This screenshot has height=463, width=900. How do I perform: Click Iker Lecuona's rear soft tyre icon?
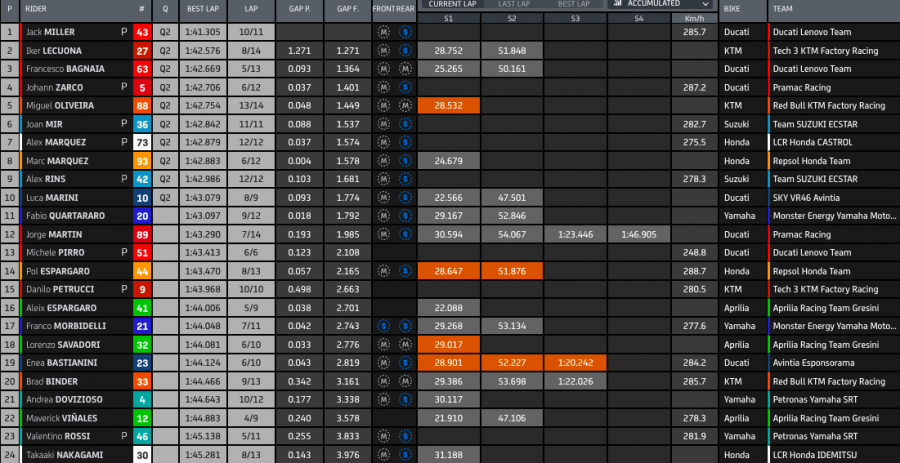tap(403, 51)
